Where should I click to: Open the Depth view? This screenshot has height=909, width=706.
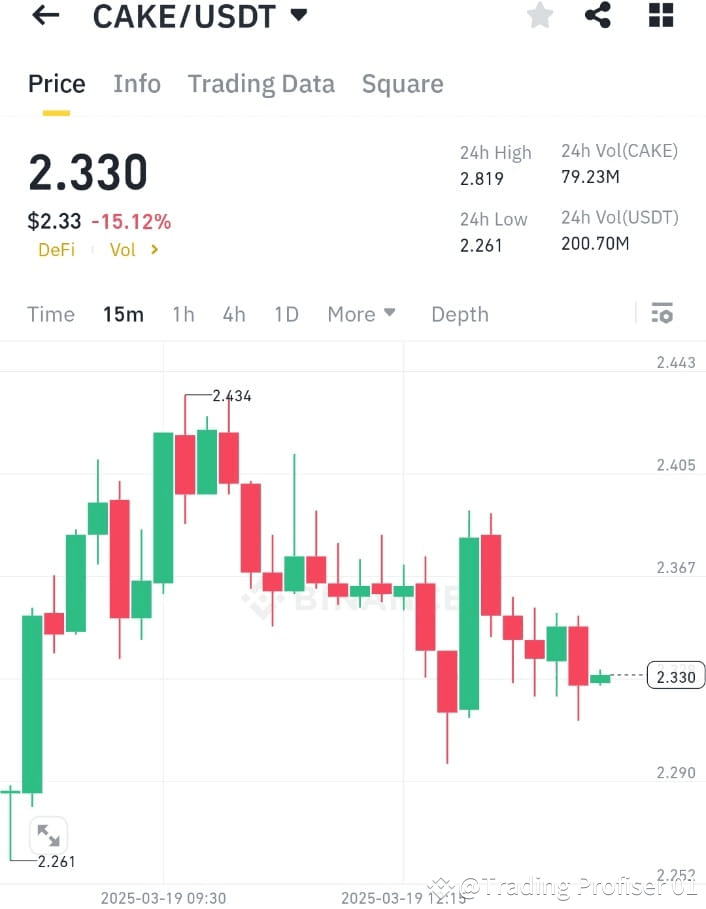pos(460,313)
